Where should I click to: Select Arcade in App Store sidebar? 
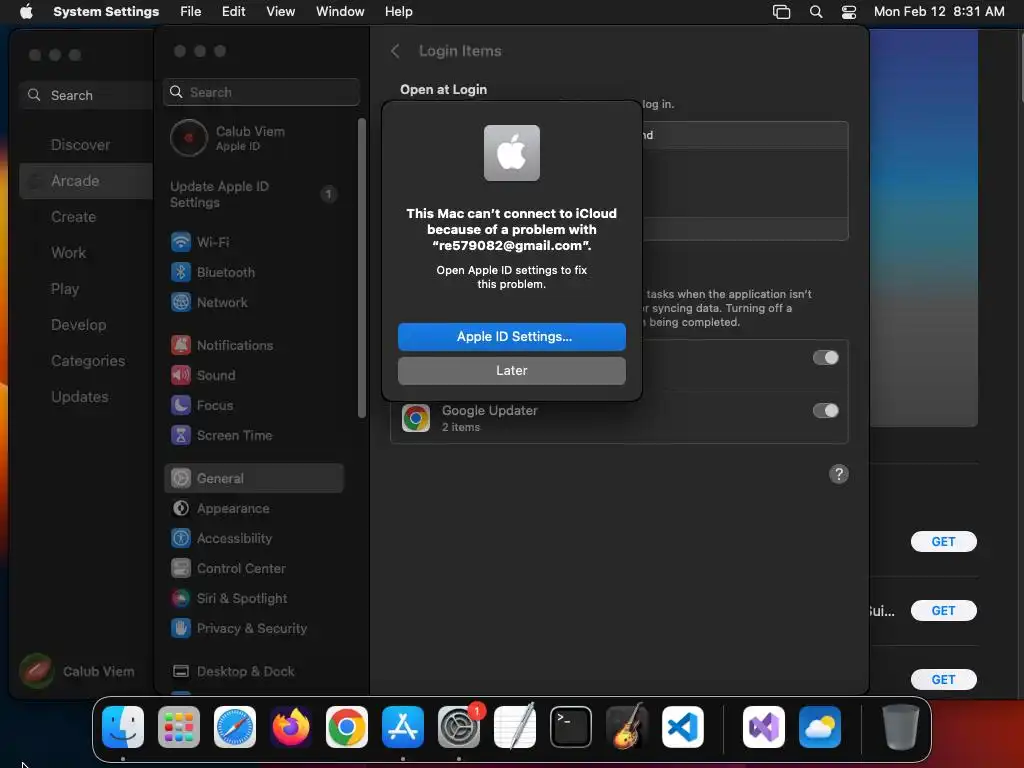pos(86,181)
